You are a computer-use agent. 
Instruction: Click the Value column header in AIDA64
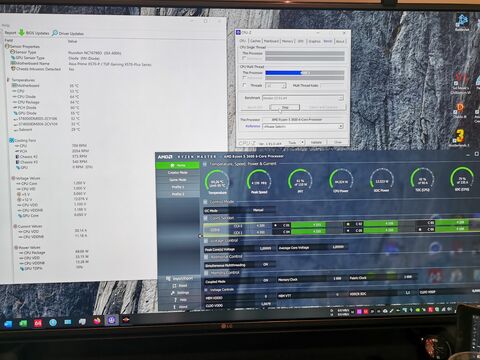click(x=72, y=41)
